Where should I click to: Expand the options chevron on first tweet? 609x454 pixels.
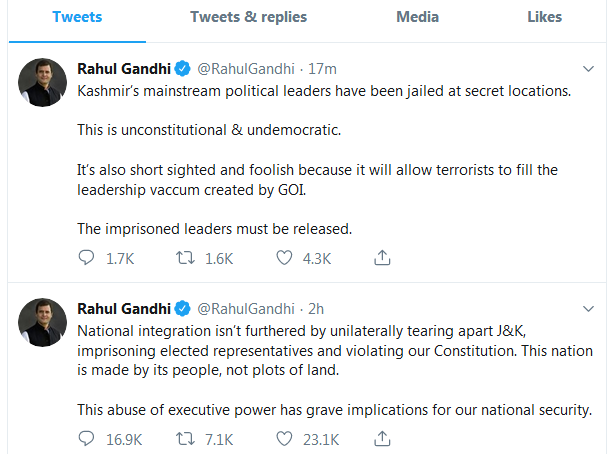(589, 69)
